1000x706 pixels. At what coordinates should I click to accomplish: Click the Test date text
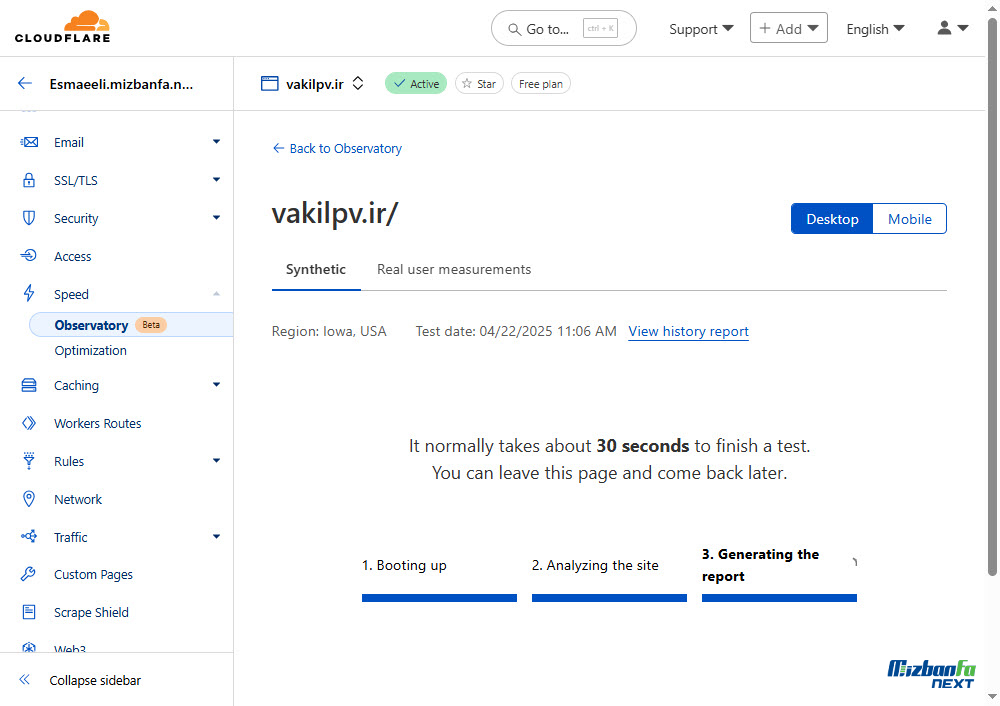(x=516, y=332)
